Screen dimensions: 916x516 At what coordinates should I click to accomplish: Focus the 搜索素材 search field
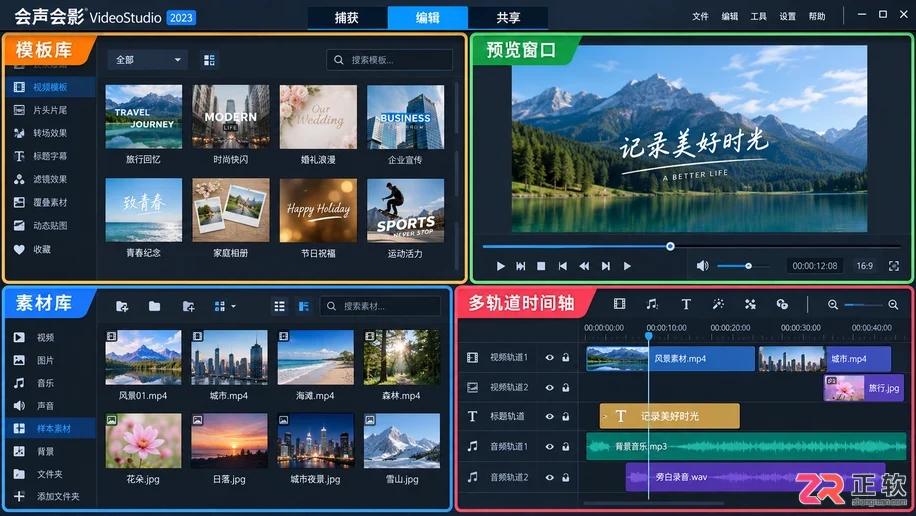pyautogui.click(x=380, y=306)
